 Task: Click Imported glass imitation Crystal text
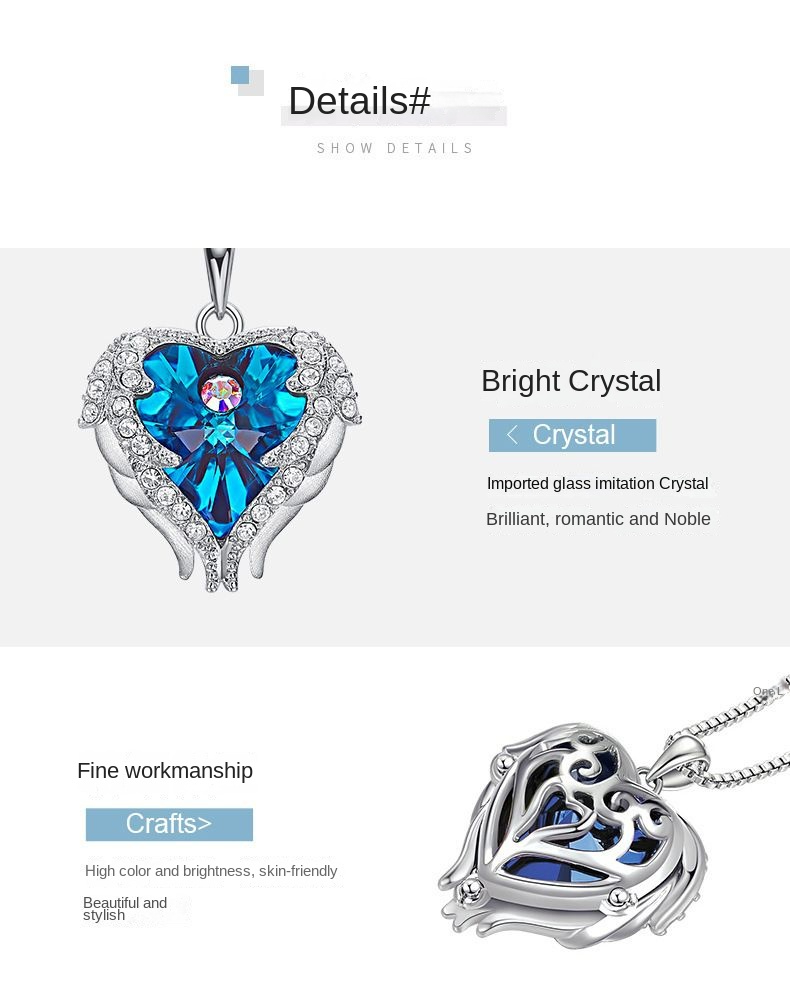click(x=597, y=484)
